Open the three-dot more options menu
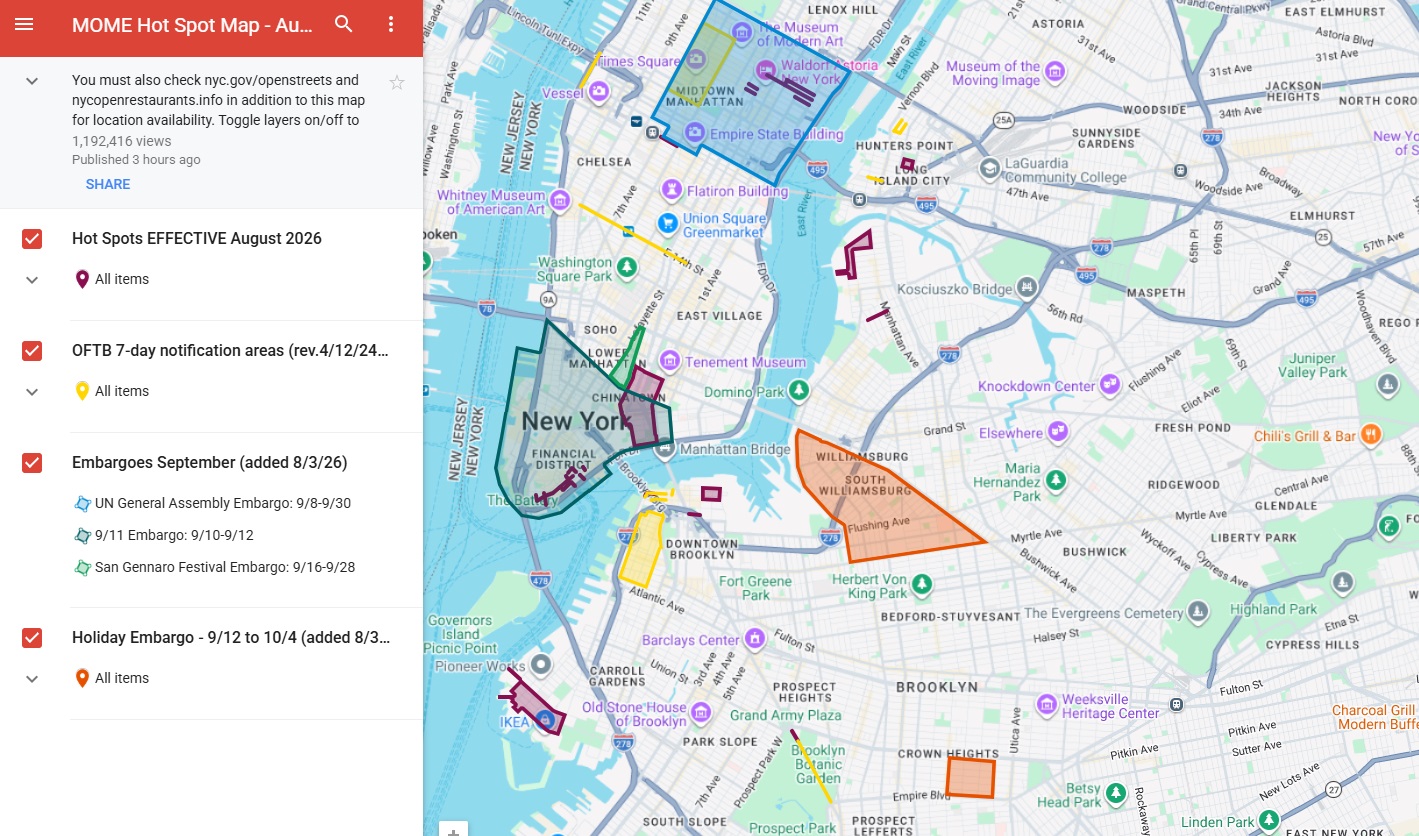 pyautogui.click(x=391, y=24)
